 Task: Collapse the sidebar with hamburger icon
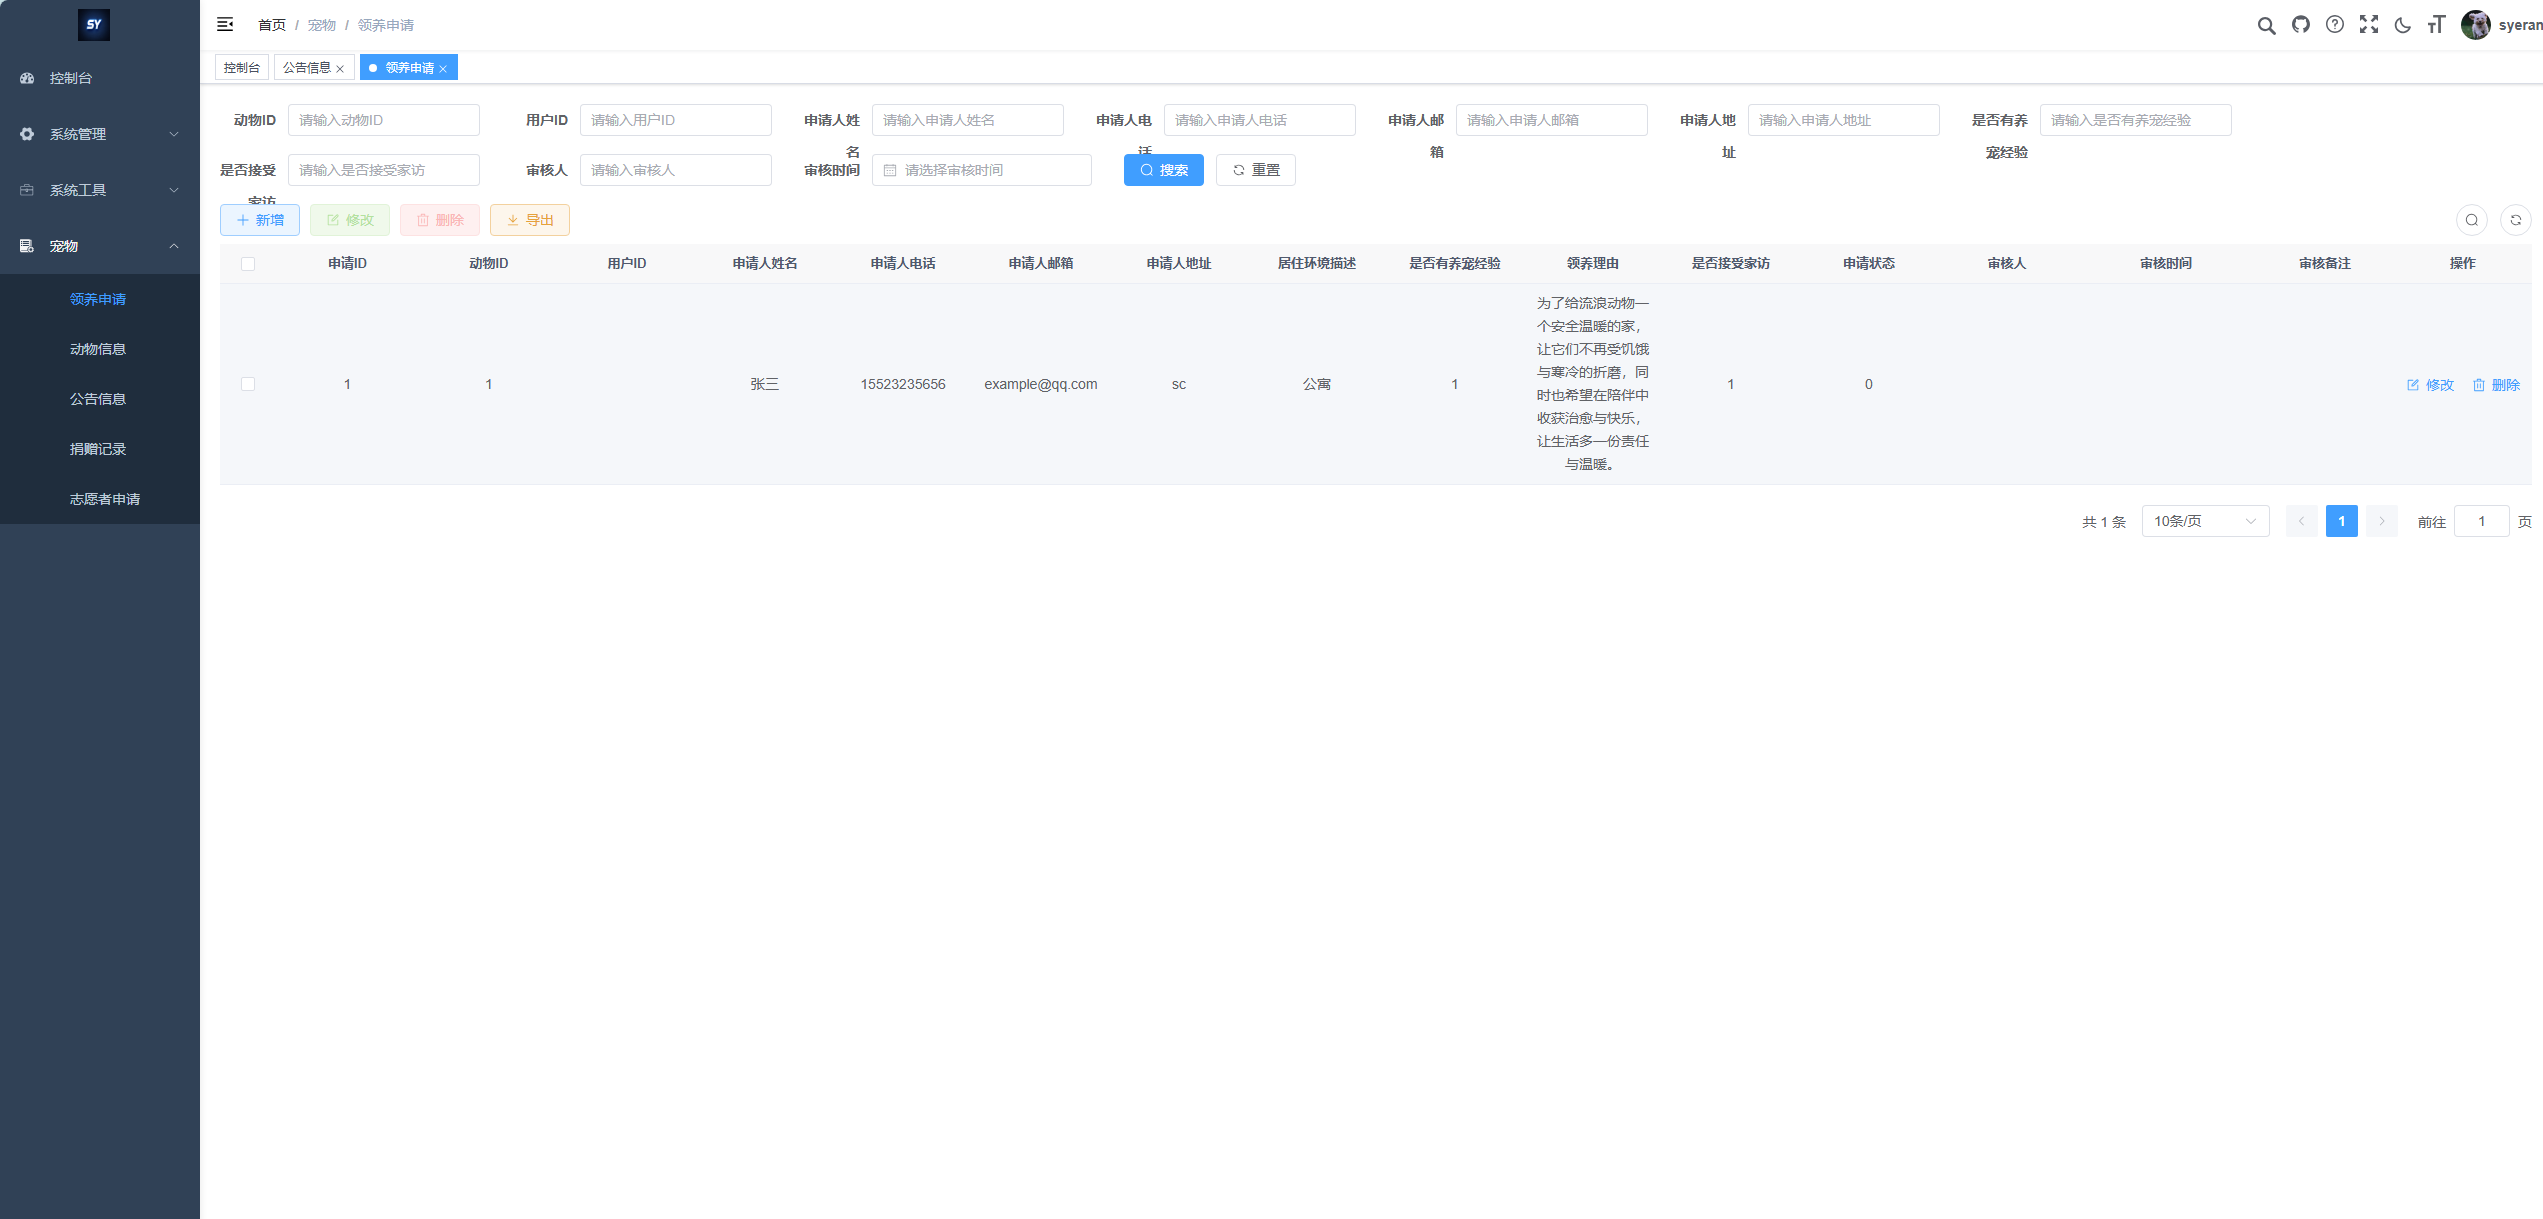[225, 24]
